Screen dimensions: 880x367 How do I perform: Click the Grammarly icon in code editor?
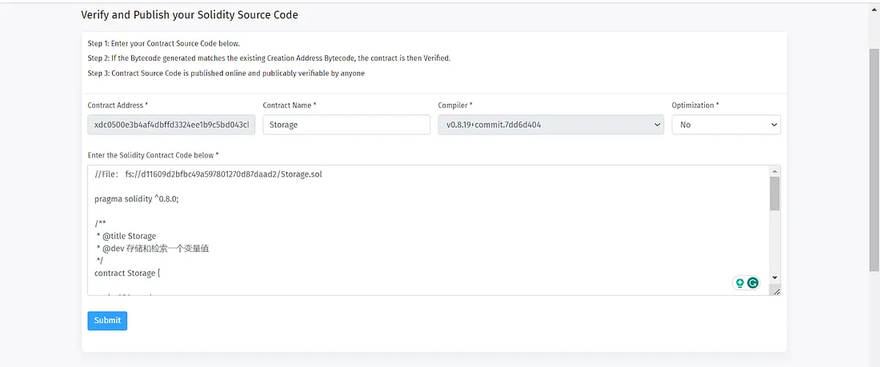point(753,283)
